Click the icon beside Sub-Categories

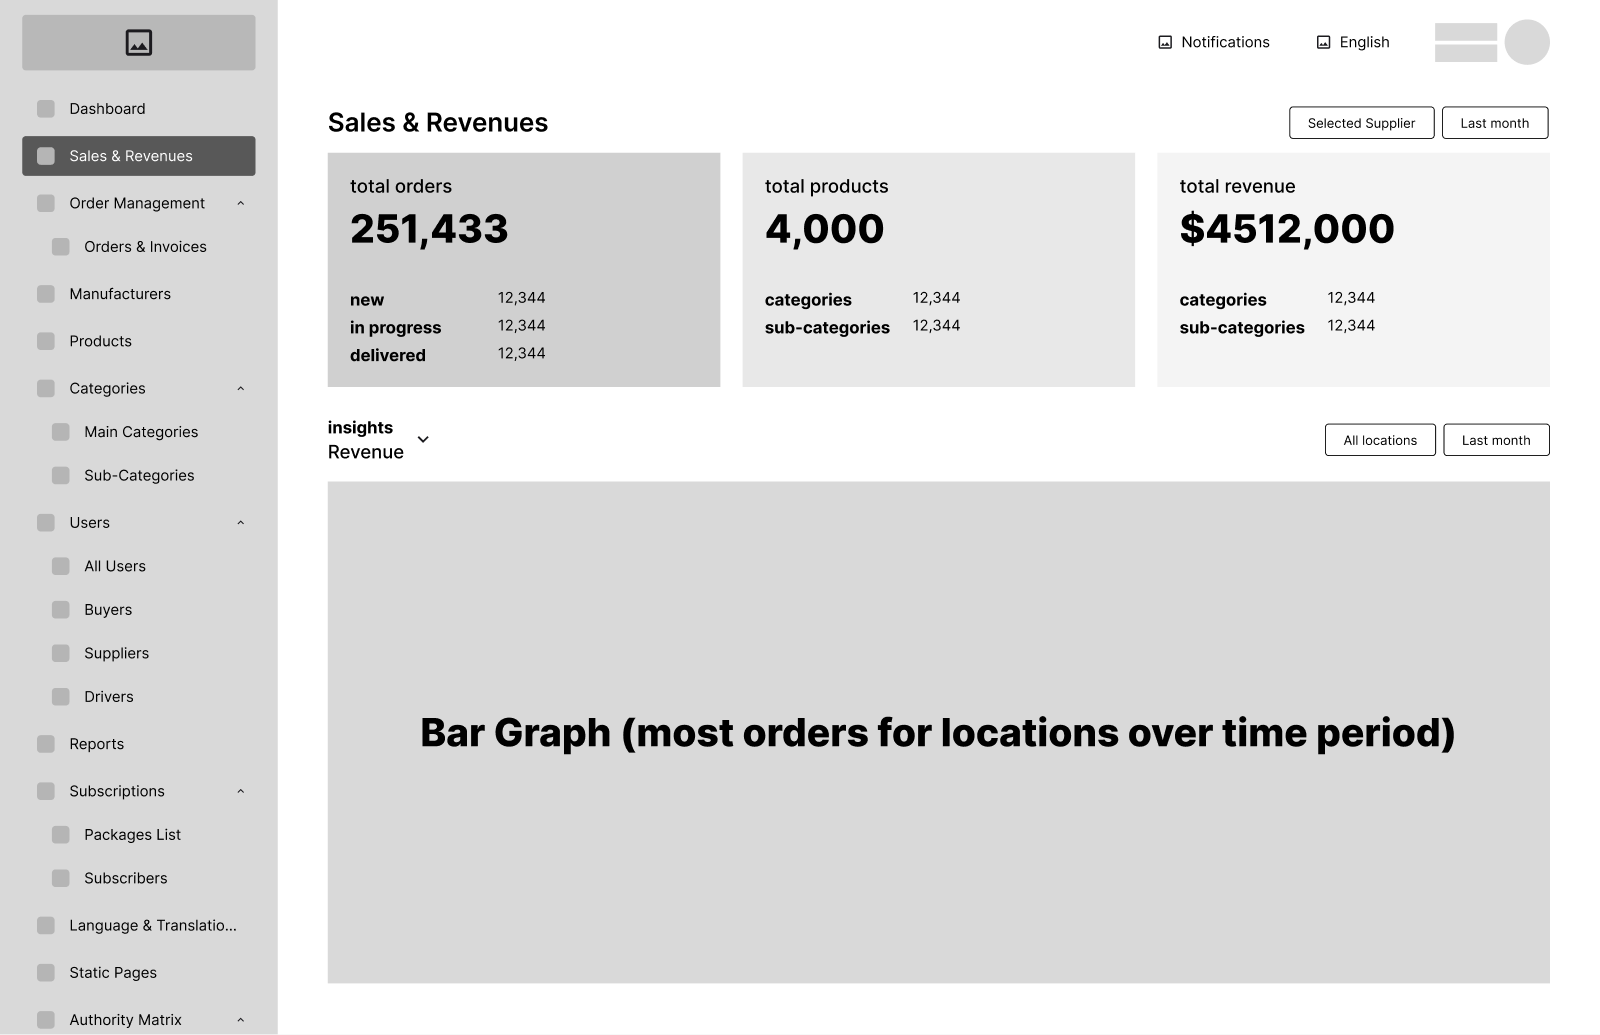[61, 476]
